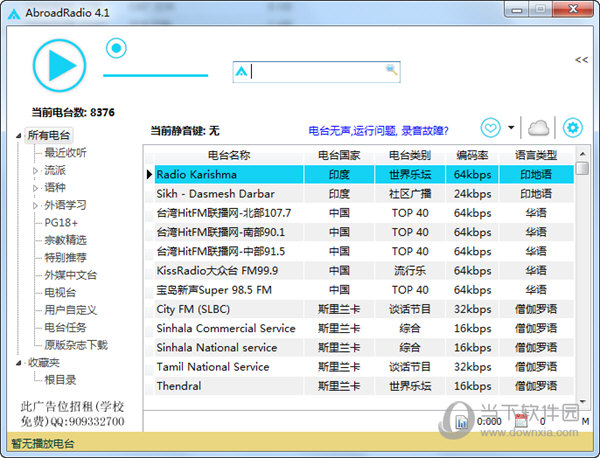The image size is (600, 458).
Task: Add station to favorites heart icon
Action: pos(490,127)
